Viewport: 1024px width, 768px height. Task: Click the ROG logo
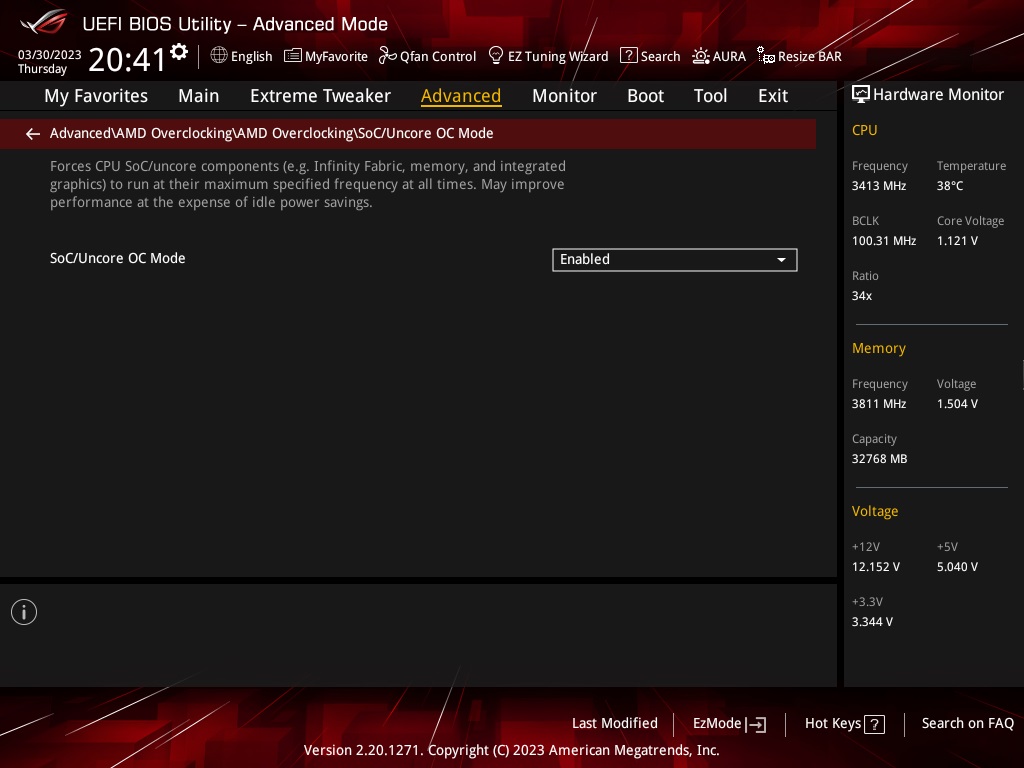(44, 22)
